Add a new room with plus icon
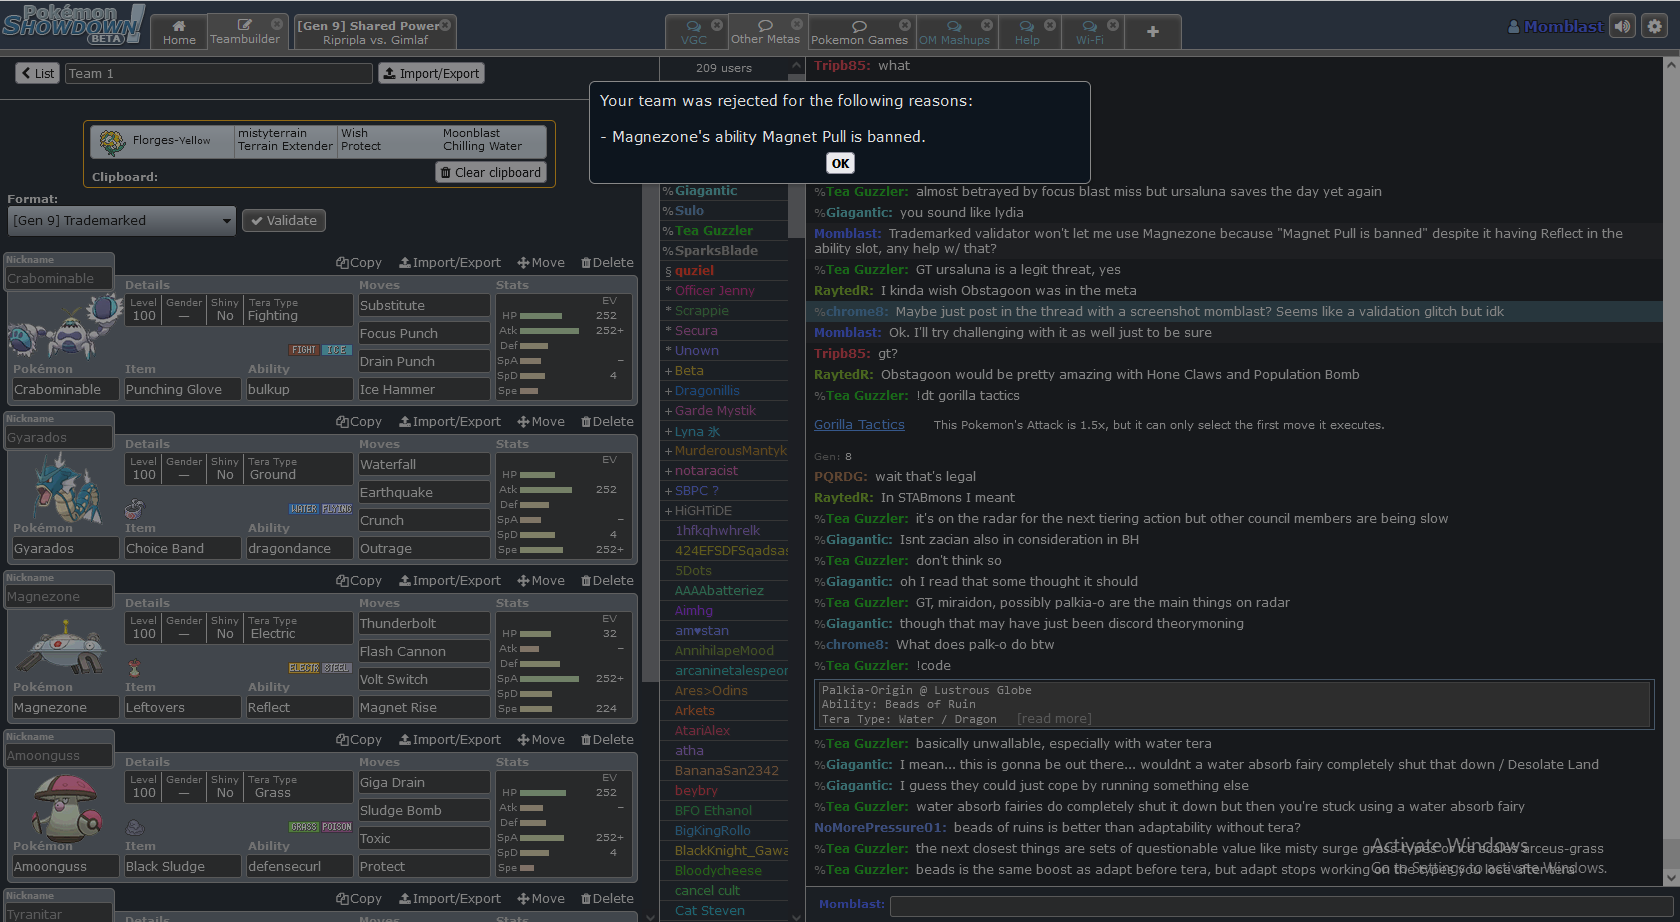Viewport: 1680px width, 922px height. point(1152,32)
